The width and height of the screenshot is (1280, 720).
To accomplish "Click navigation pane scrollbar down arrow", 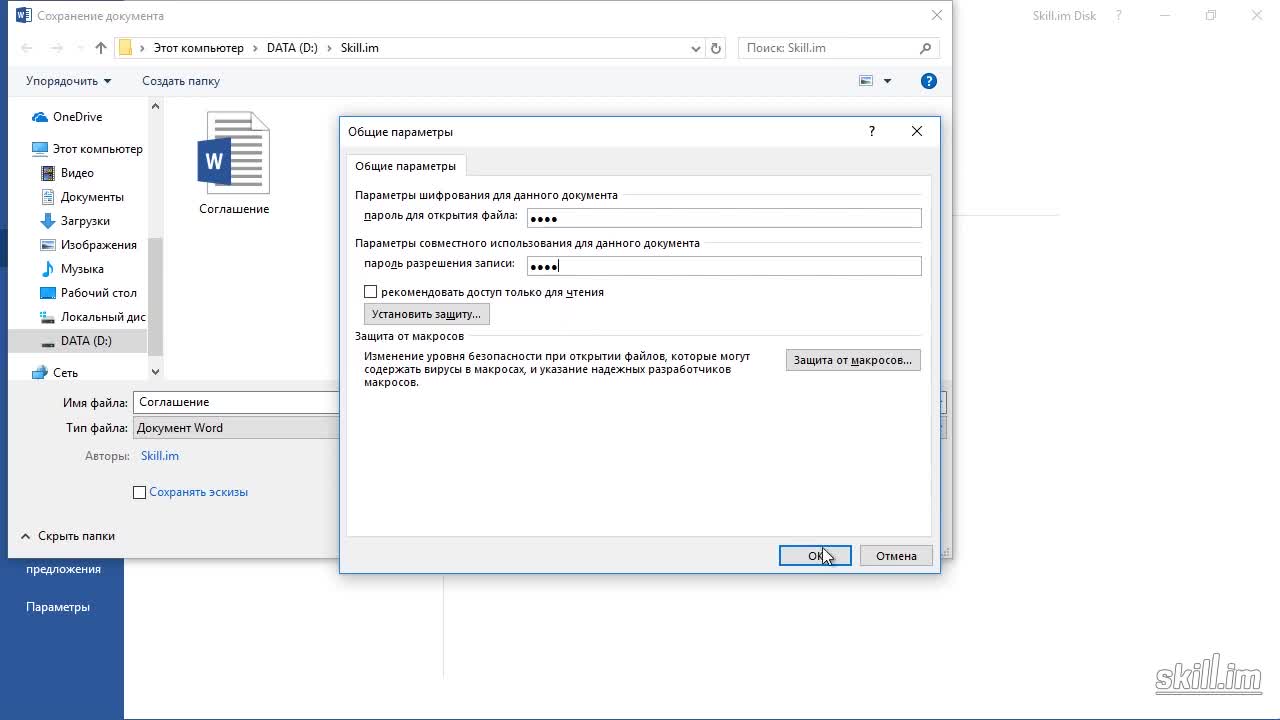I will (x=155, y=371).
